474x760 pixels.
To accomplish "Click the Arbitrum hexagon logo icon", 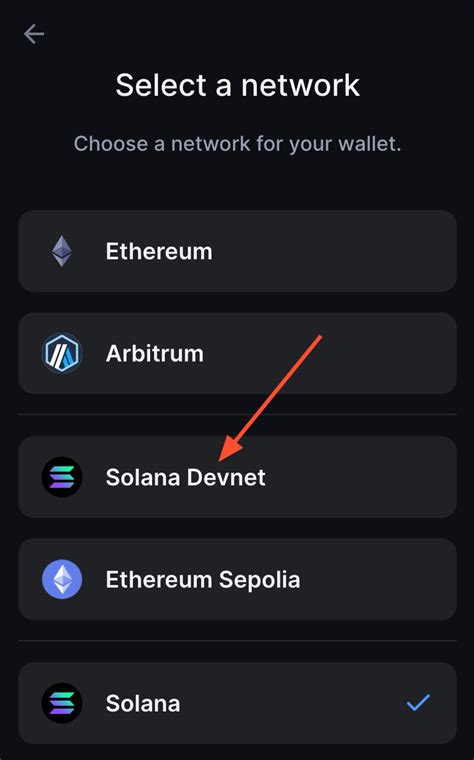I will [x=62, y=353].
